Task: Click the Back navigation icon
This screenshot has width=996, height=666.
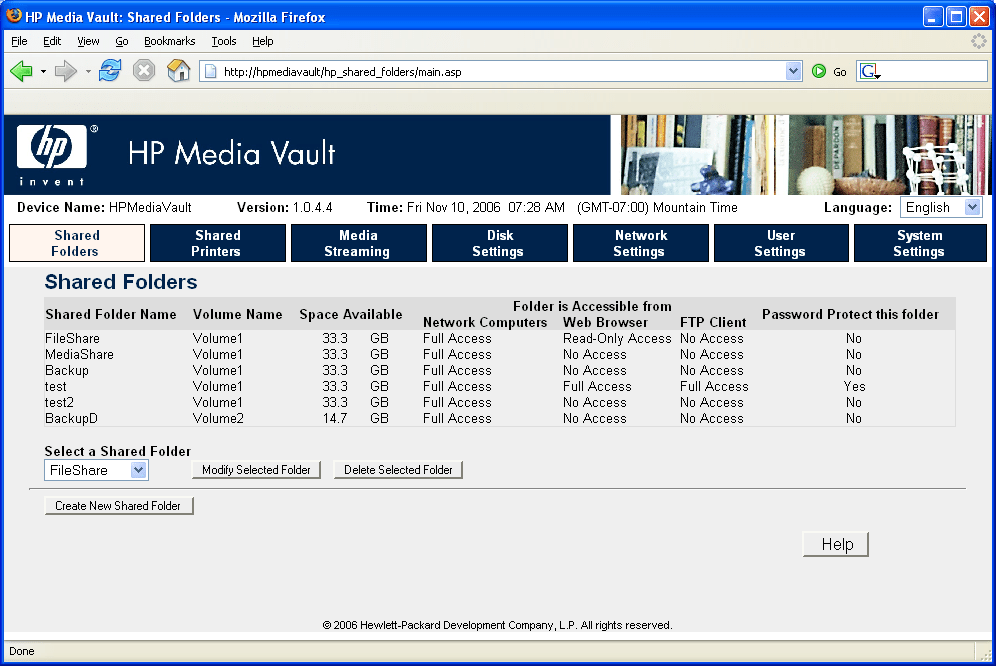Action: click(22, 70)
